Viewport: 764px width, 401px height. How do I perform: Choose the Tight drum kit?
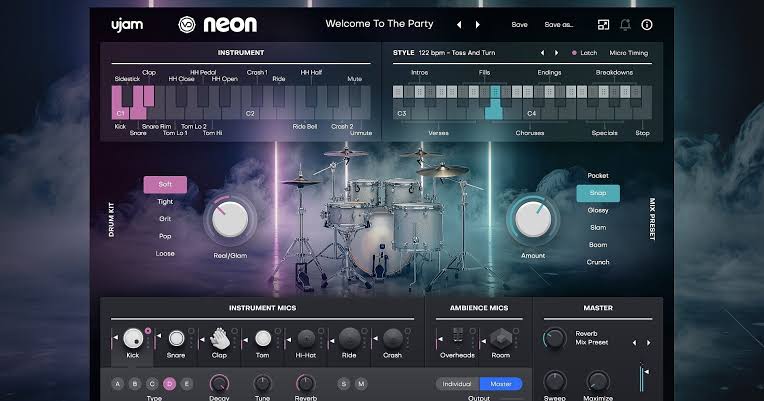[x=165, y=202]
